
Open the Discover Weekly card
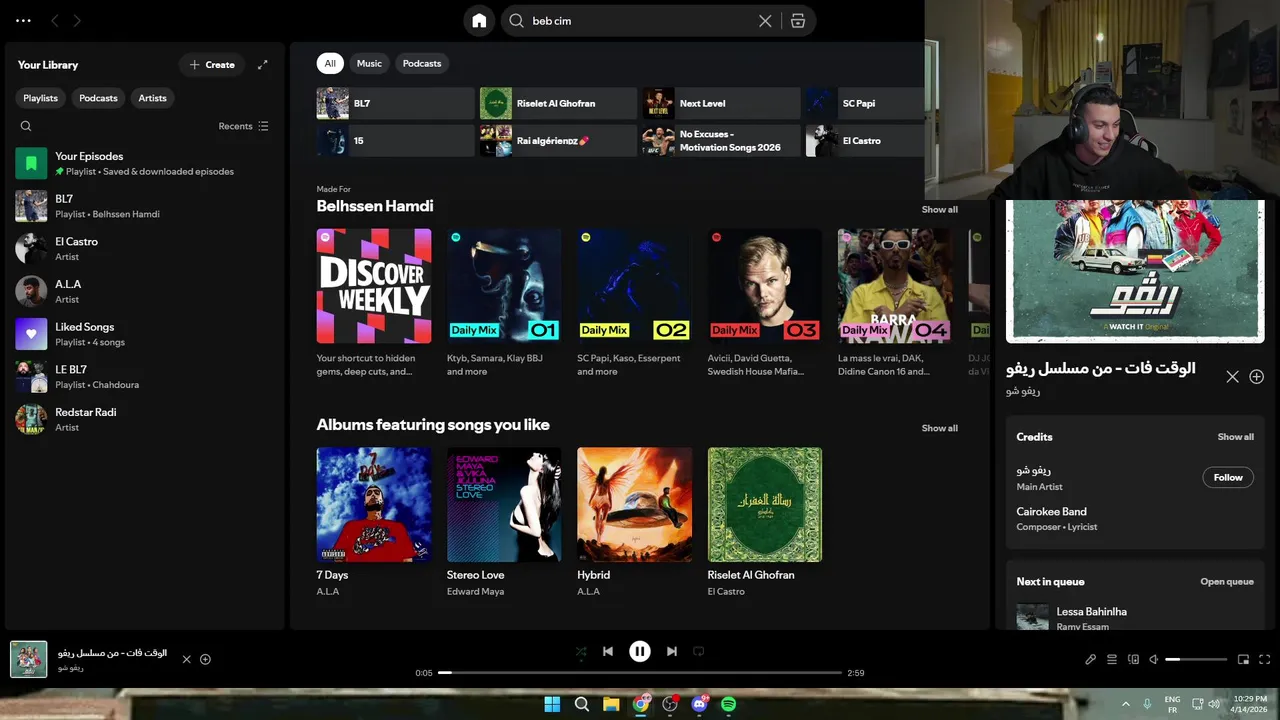click(374, 303)
